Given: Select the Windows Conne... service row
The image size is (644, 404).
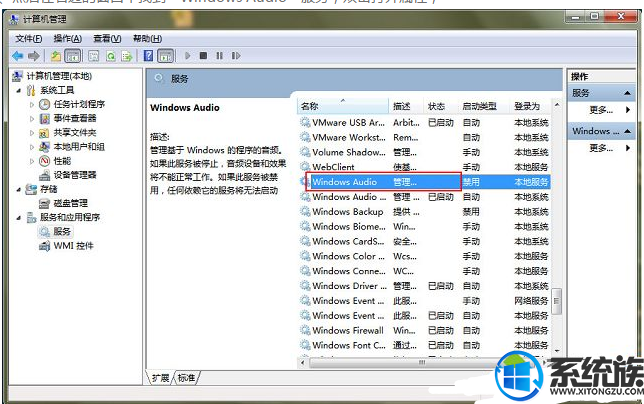Looking at the screenshot, I should 424,271.
